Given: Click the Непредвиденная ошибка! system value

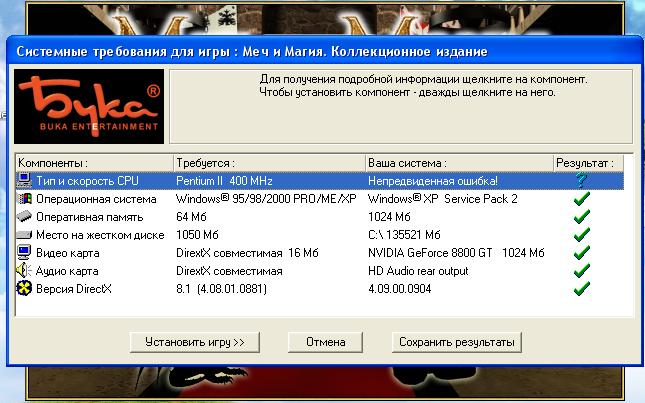Looking at the screenshot, I should [433, 181].
